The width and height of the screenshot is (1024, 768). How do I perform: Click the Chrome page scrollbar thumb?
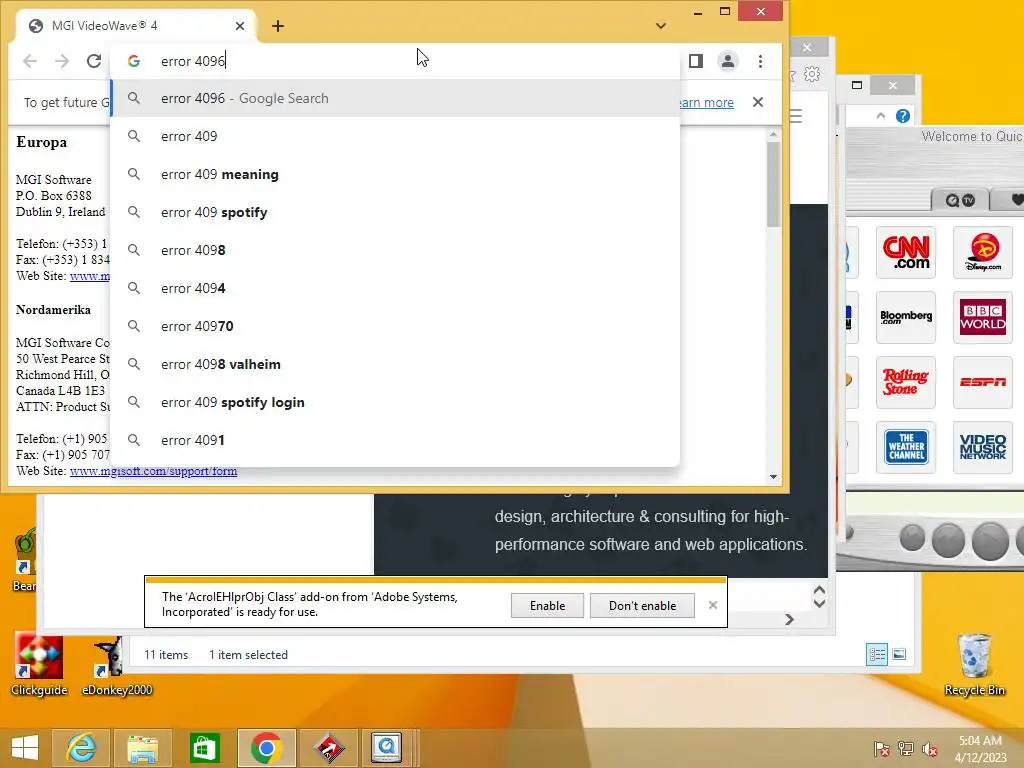(x=773, y=184)
